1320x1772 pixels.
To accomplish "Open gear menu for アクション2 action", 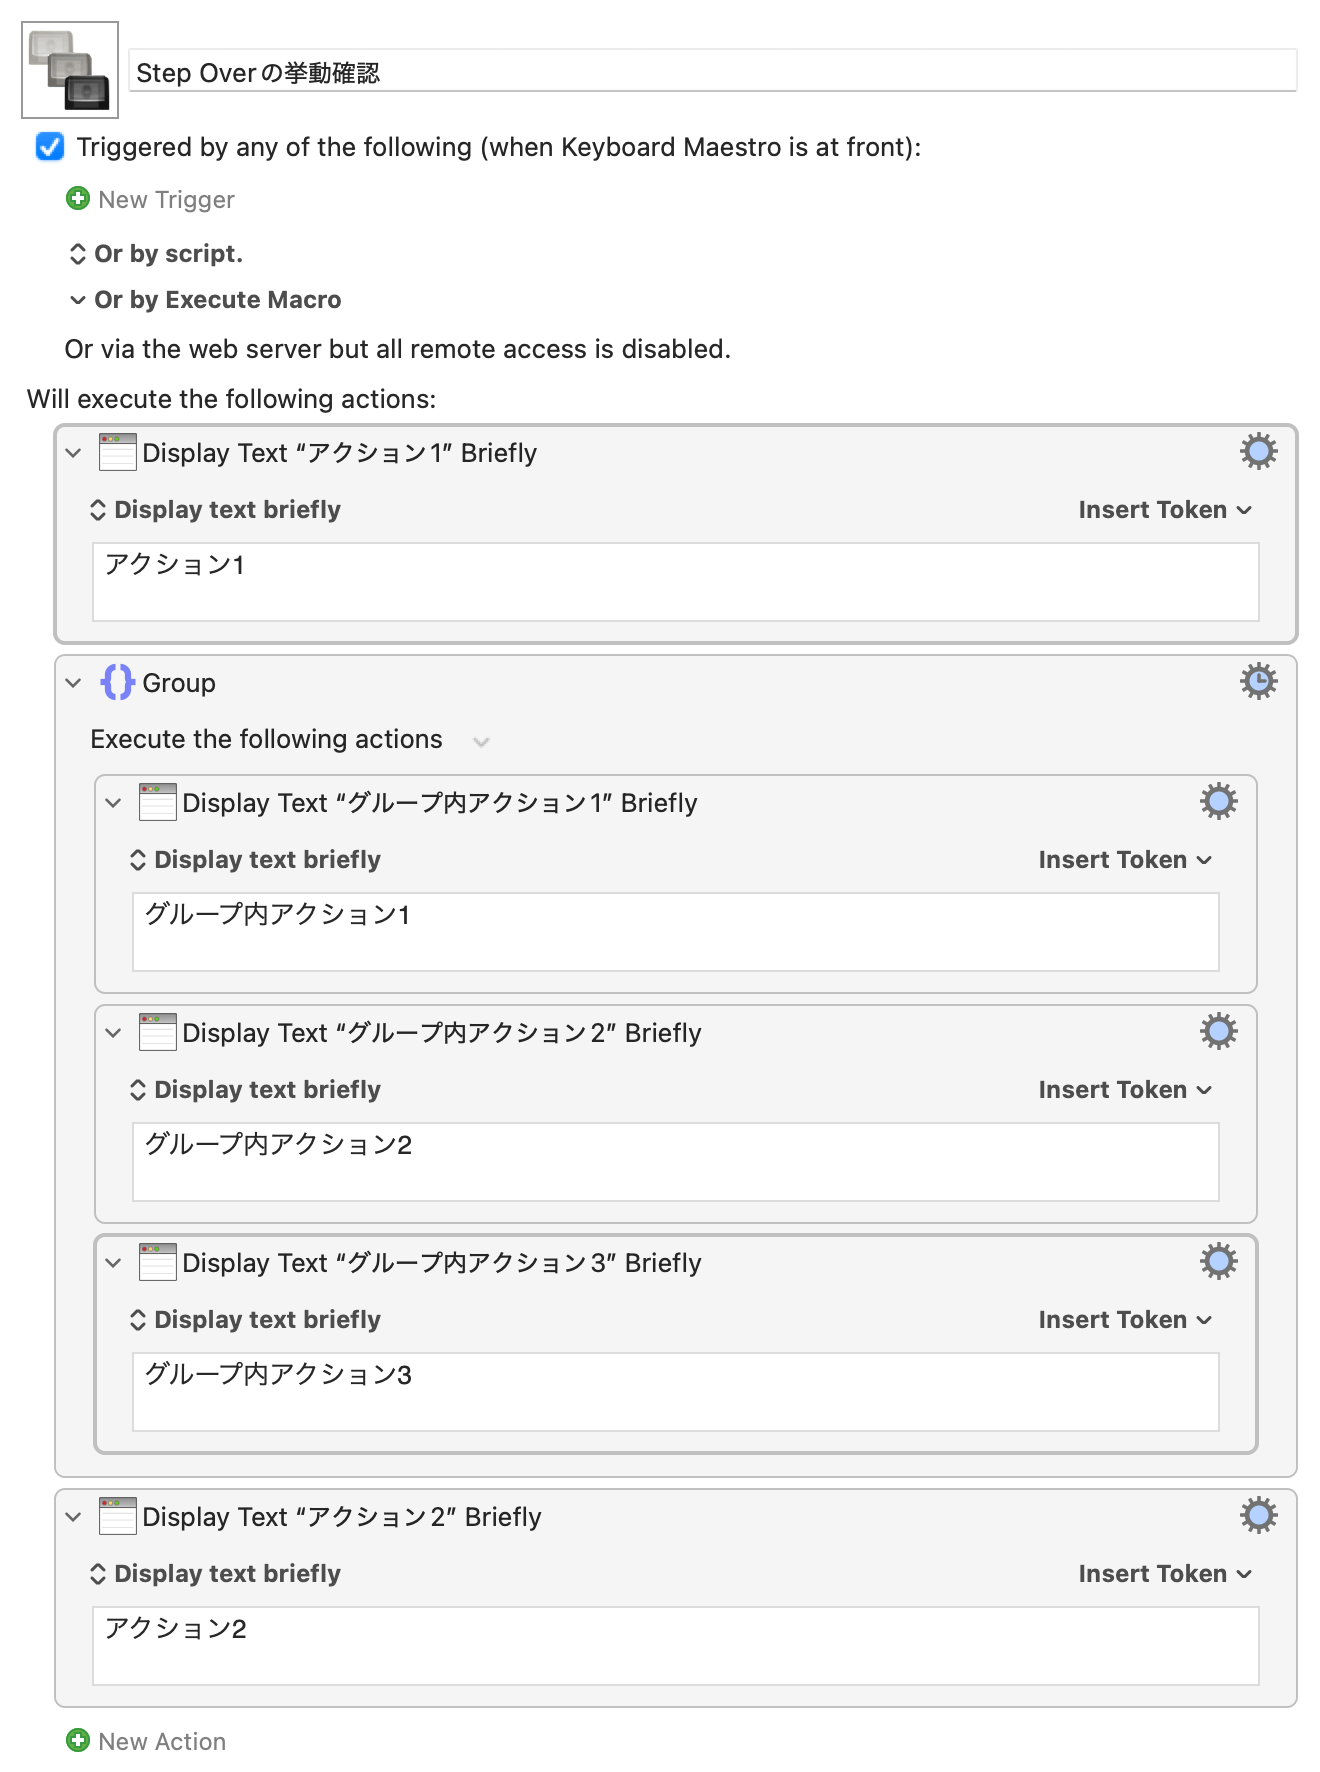I will tap(1258, 1516).
